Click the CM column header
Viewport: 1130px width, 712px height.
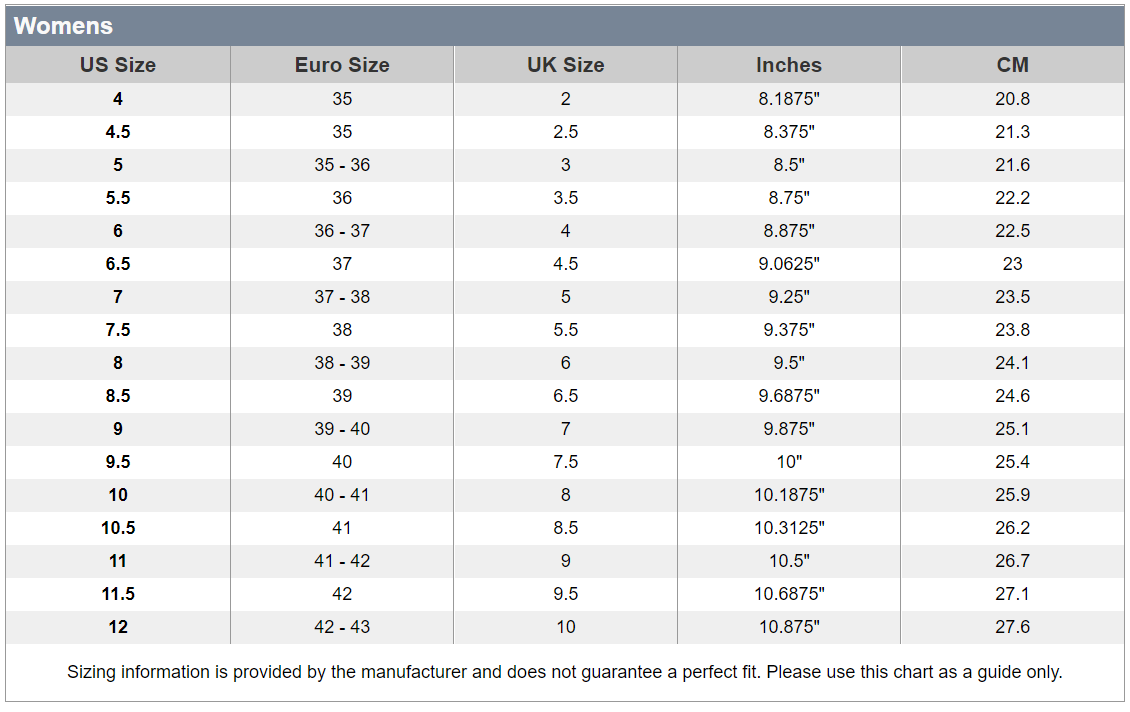coord(1013,65)
